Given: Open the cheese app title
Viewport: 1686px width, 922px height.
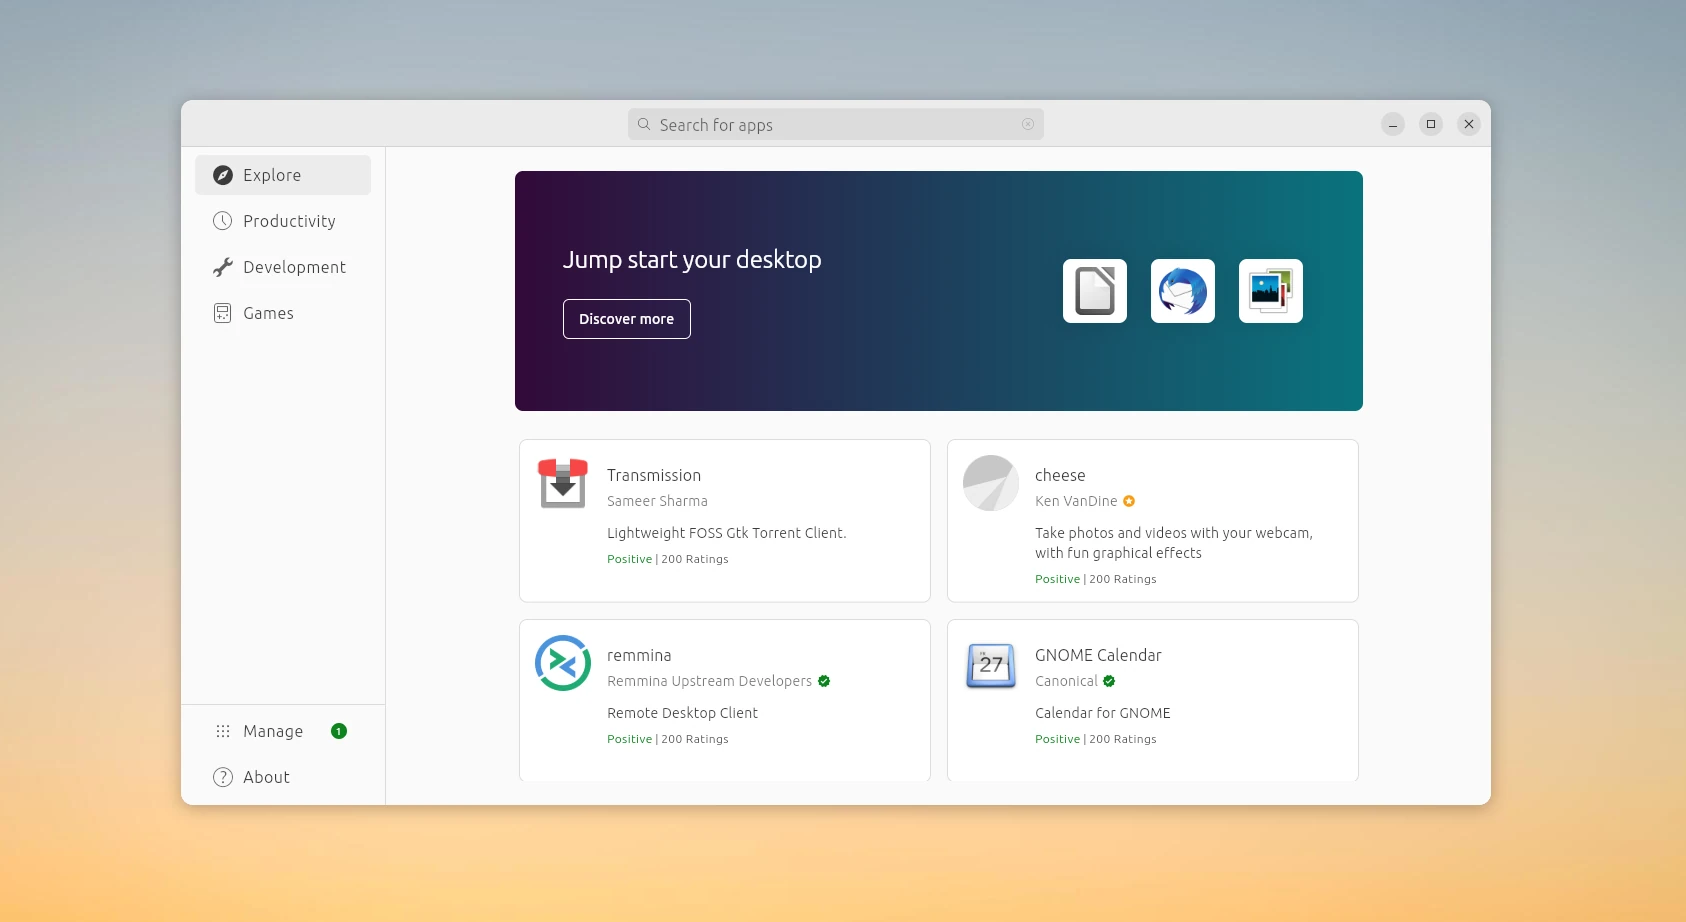Looking at the screenshot, I should [x=1060, y=475].
